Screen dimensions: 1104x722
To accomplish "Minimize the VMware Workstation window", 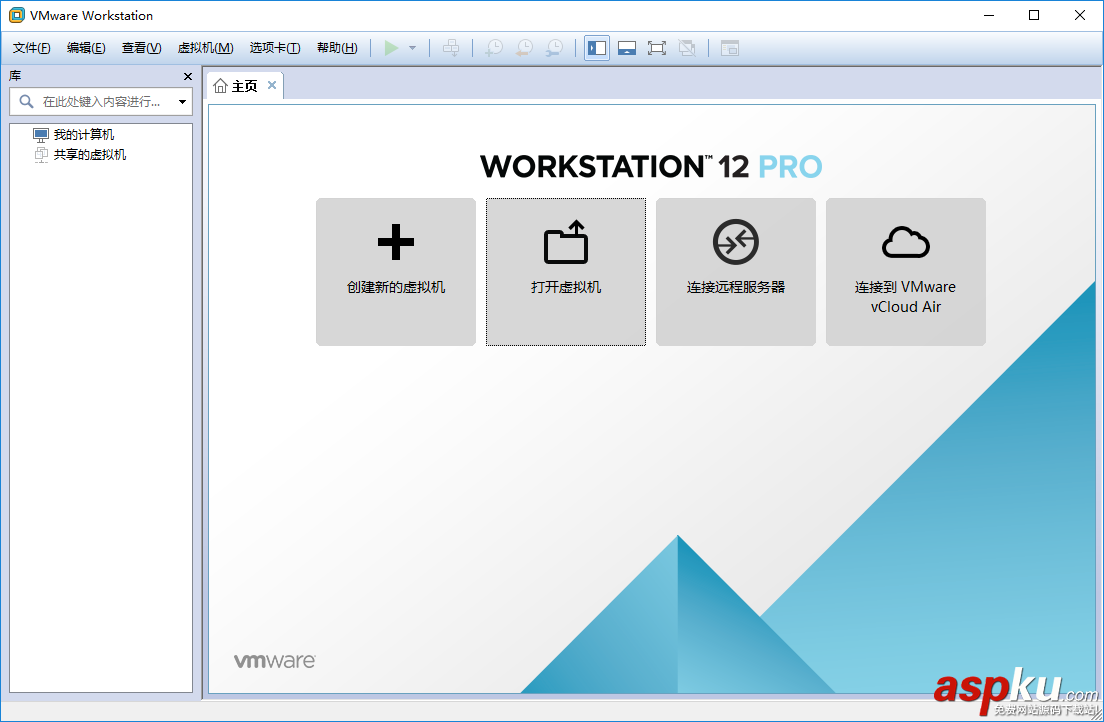I will tap(989, 15).
